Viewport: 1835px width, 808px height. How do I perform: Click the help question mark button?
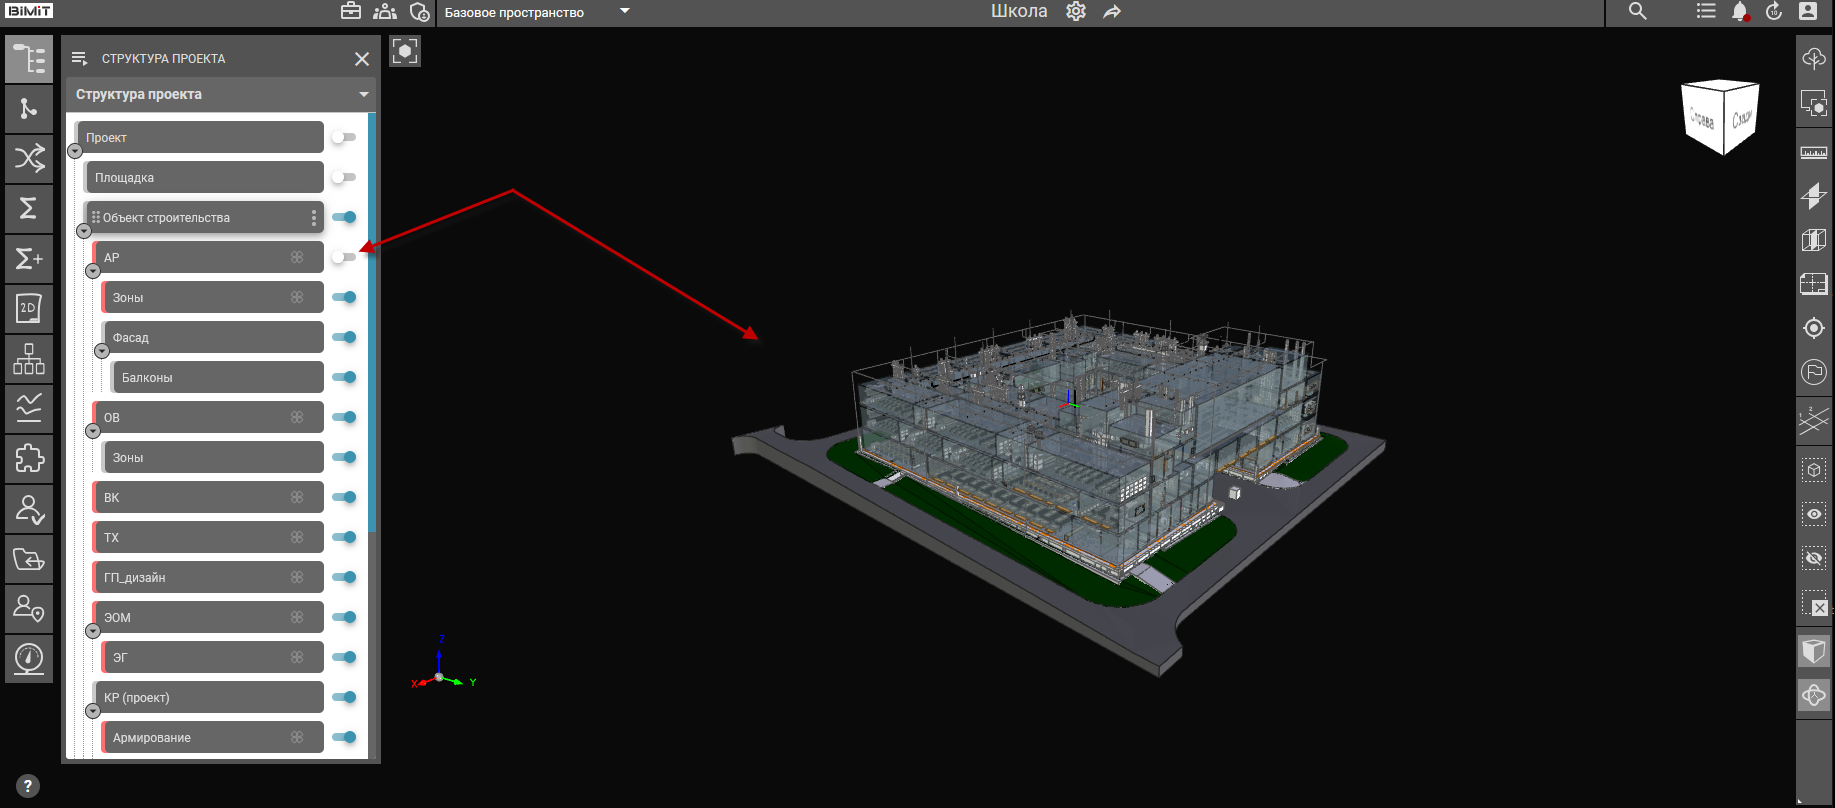pyautogui.click(x=28, y=786)
